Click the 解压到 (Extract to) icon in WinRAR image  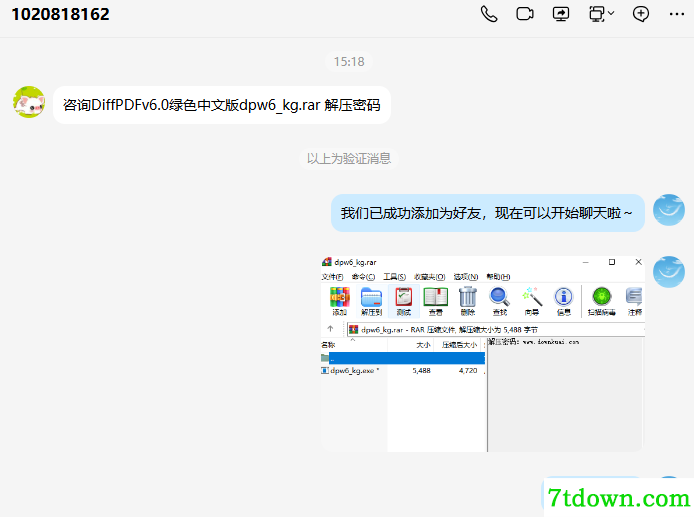(371, 301)
